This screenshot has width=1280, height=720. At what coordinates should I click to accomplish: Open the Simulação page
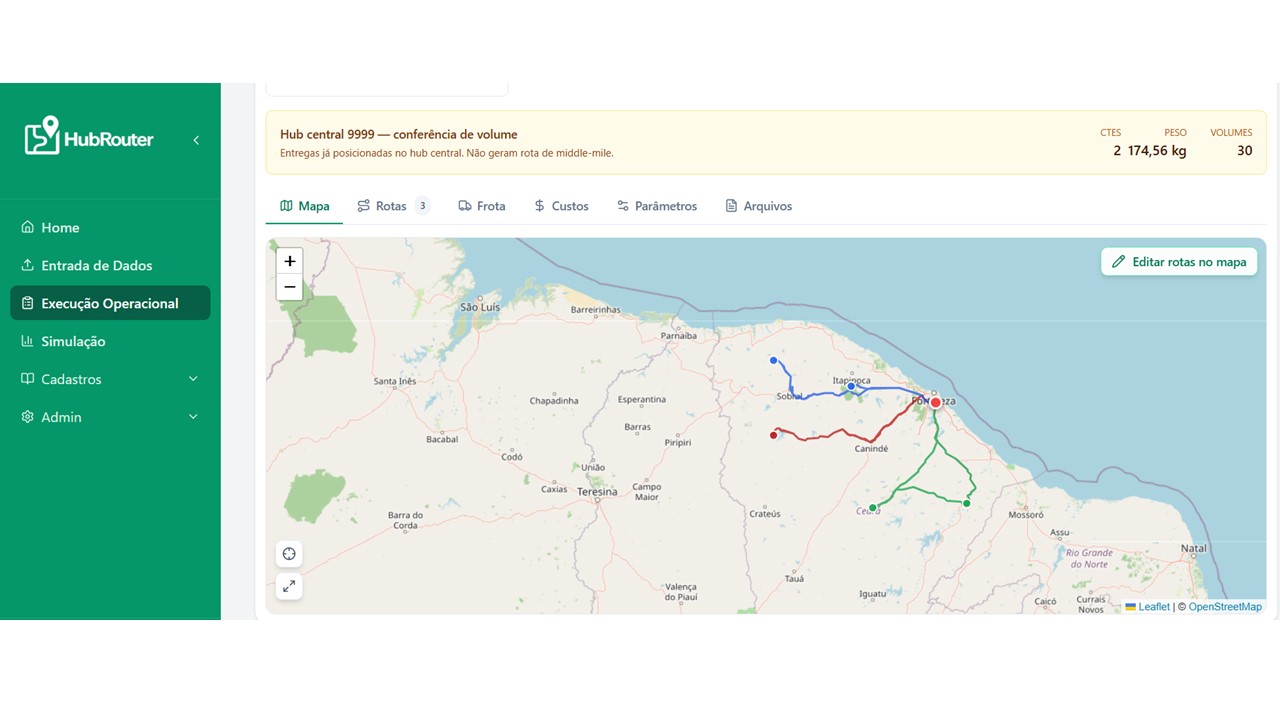(110, 341)
